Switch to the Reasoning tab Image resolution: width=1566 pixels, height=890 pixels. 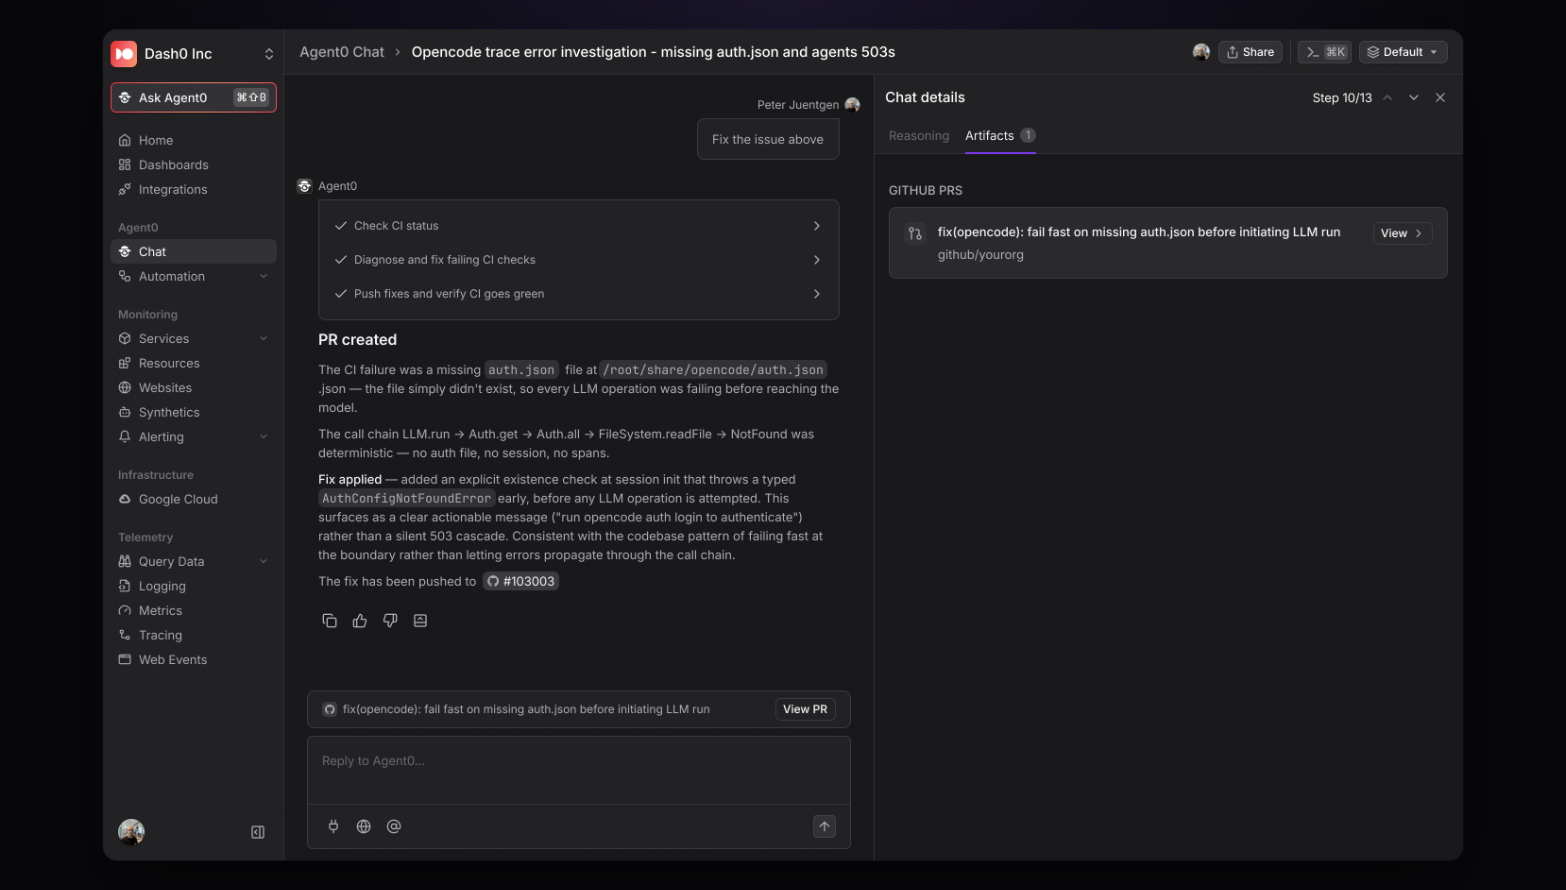coord(918,136)
